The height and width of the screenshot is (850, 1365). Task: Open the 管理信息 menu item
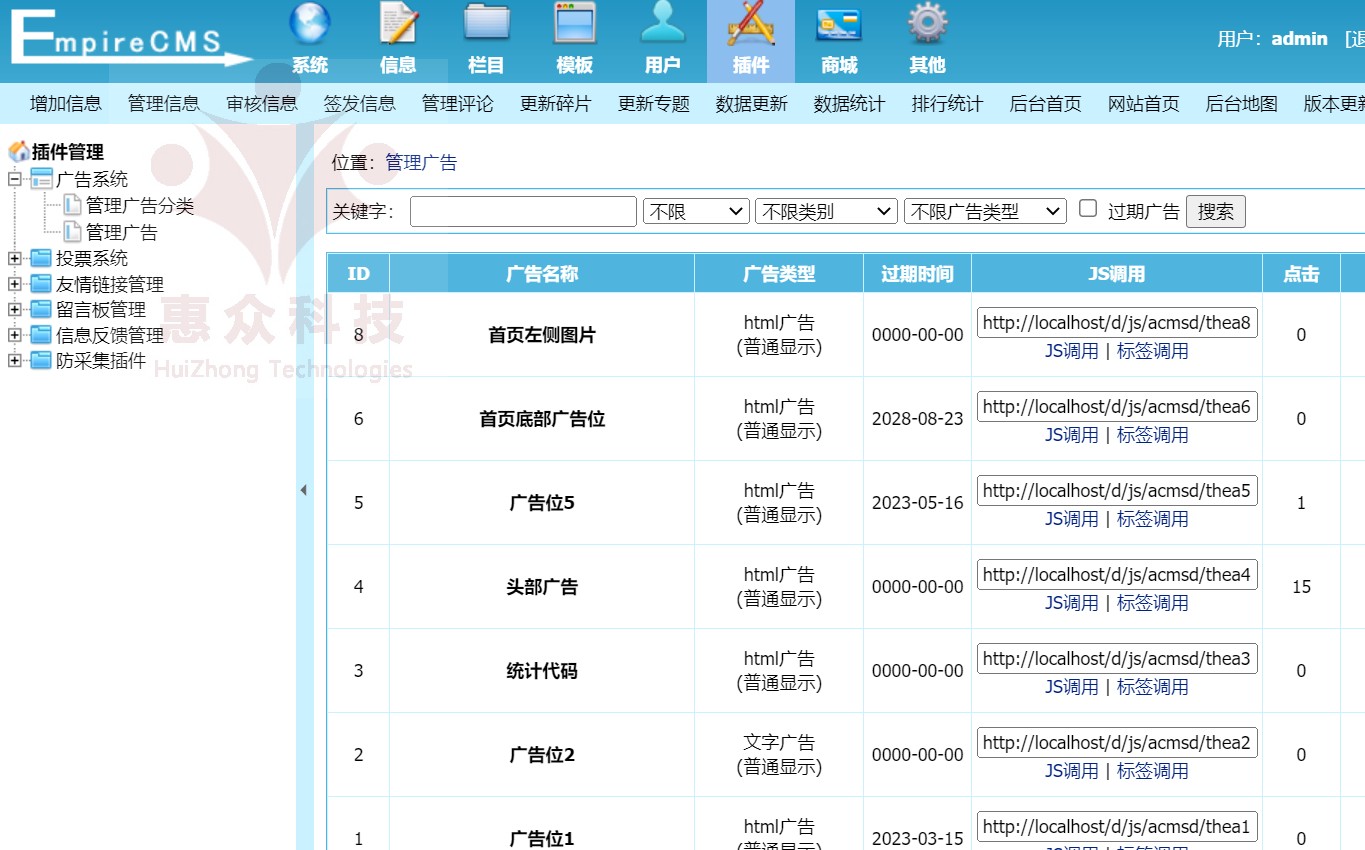164,104
